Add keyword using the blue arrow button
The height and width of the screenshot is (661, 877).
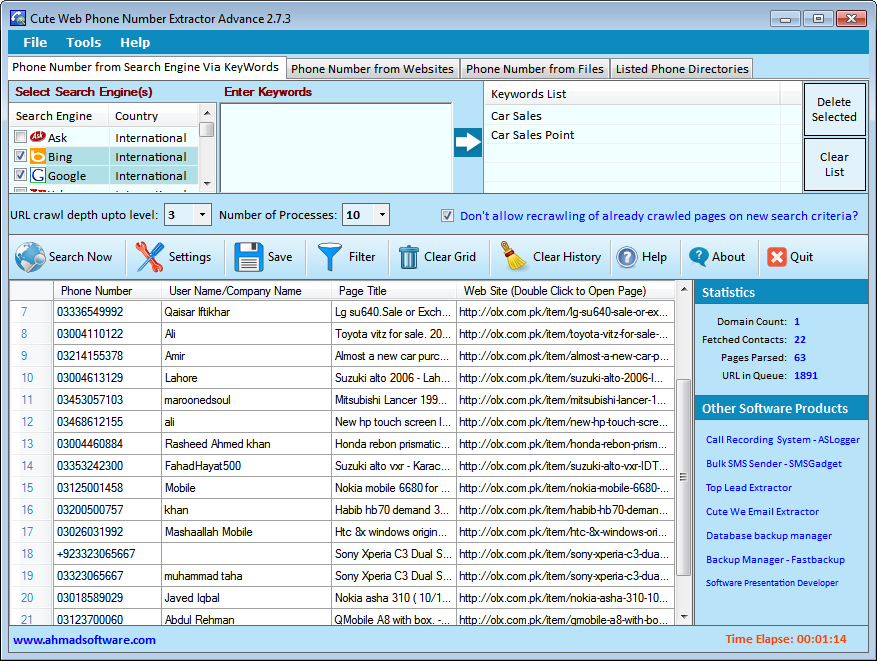pyautogui.click(x=468, y=142)
